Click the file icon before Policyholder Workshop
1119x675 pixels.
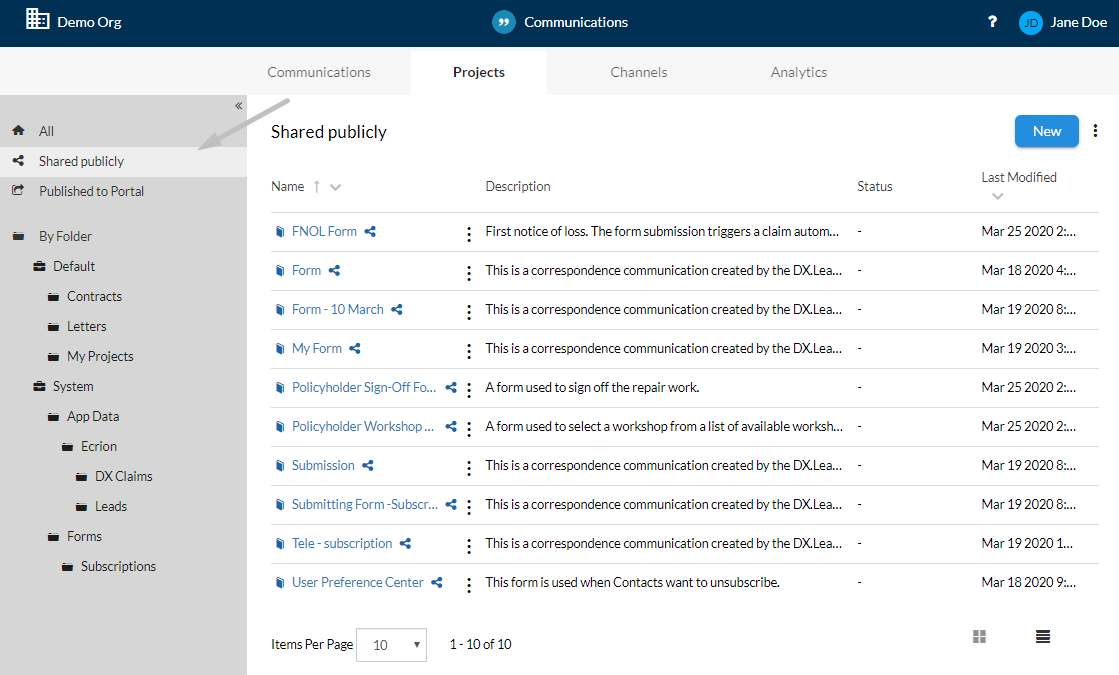280,426
